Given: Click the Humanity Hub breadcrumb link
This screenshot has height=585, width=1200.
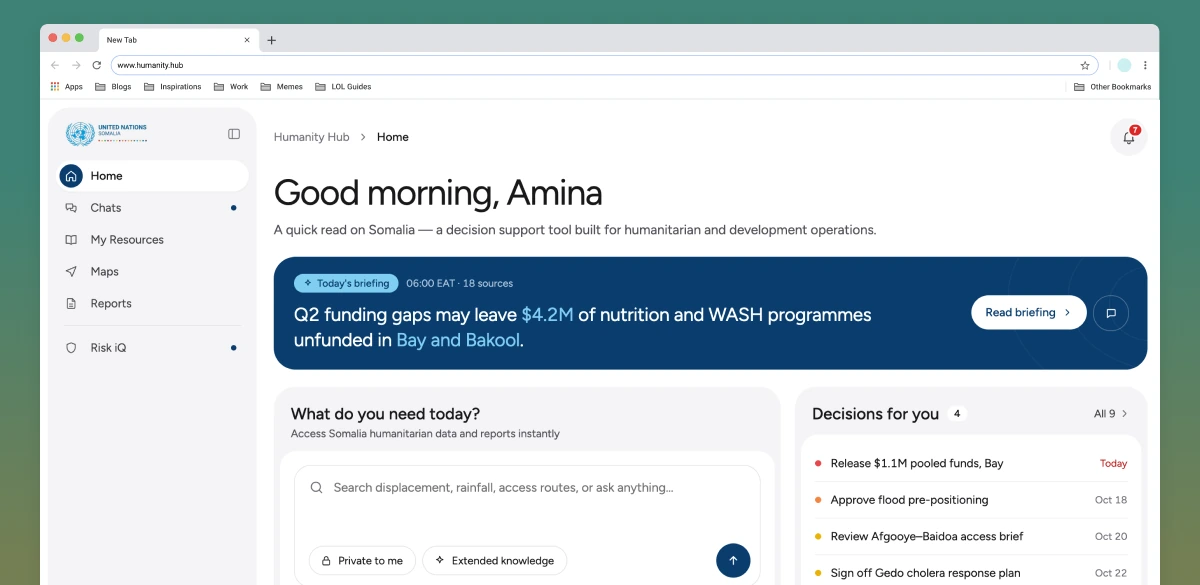Looking at the screenshot, I should [312, 137].
